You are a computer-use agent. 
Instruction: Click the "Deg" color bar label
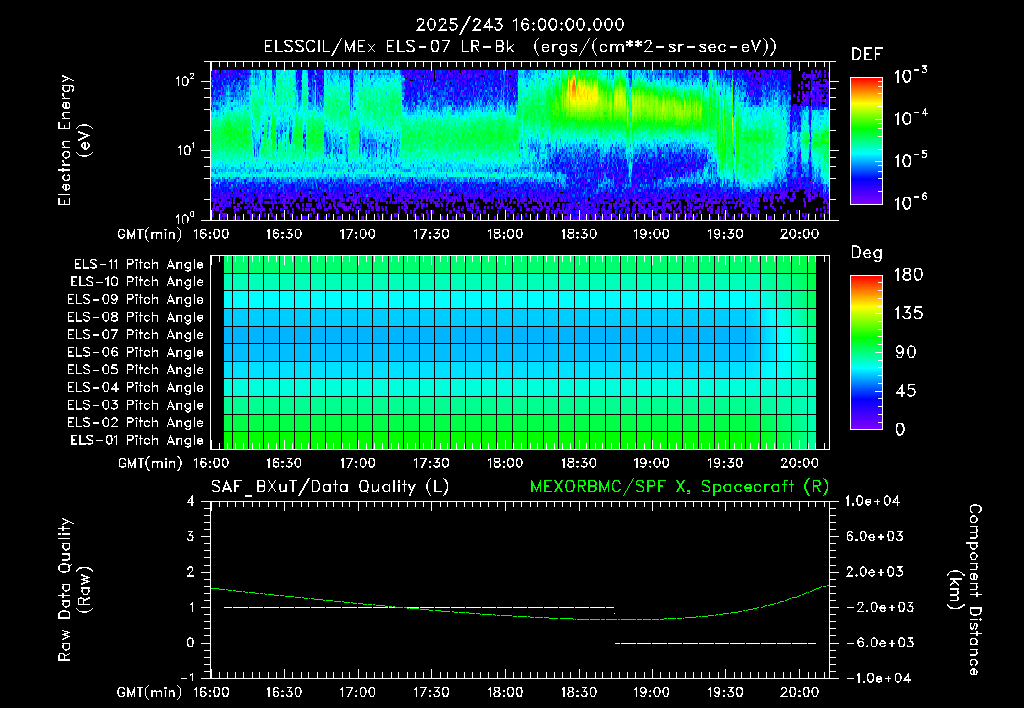coord(867,253)
